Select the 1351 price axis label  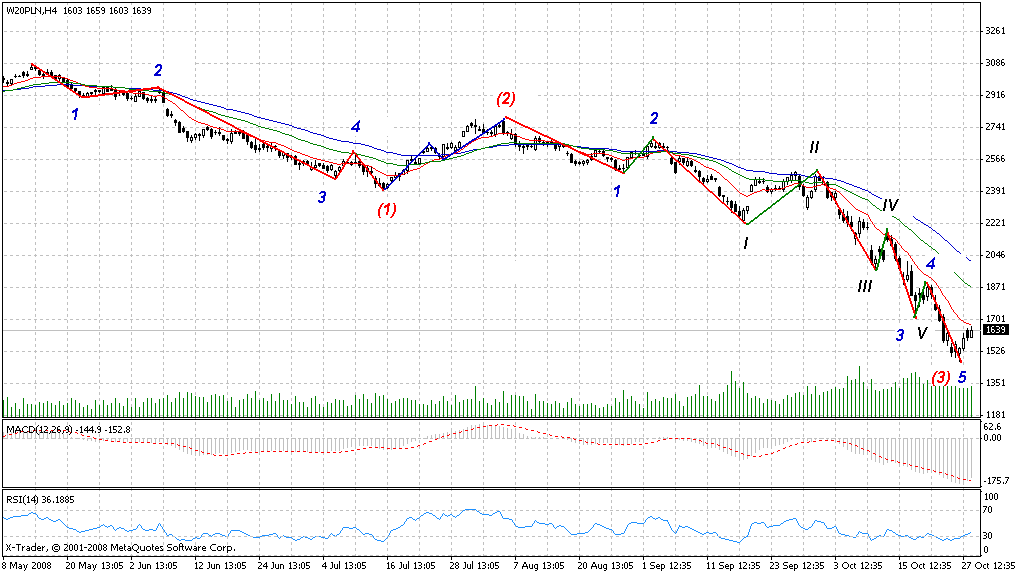[x=995, y=383]
